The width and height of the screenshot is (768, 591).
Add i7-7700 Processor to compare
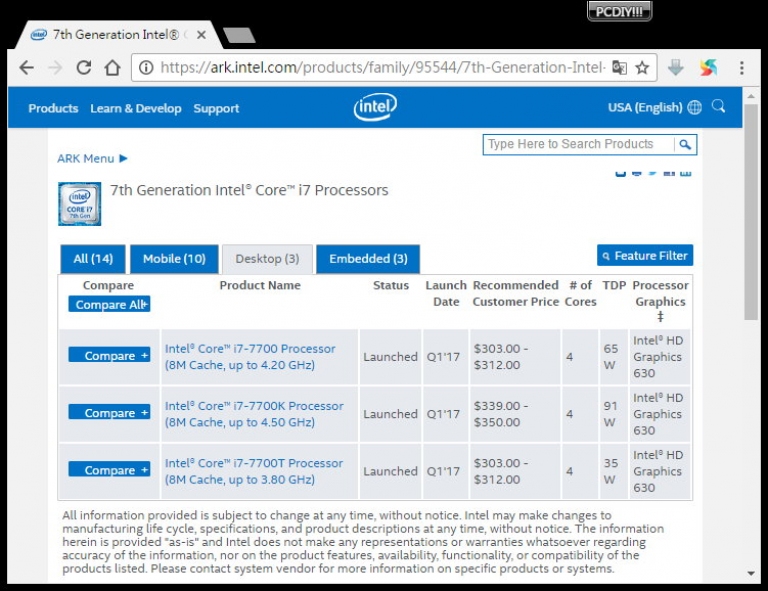tap(109, 355)
